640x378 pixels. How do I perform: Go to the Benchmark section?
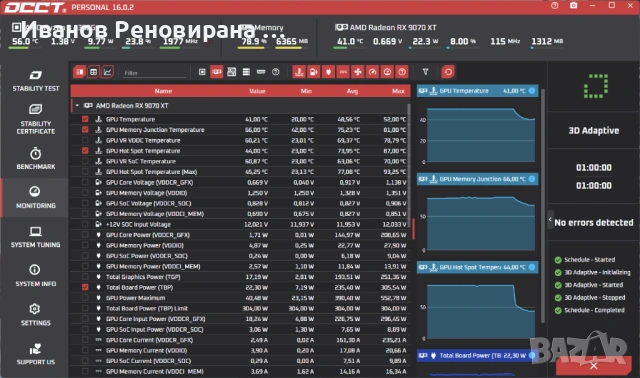[35, 158]
